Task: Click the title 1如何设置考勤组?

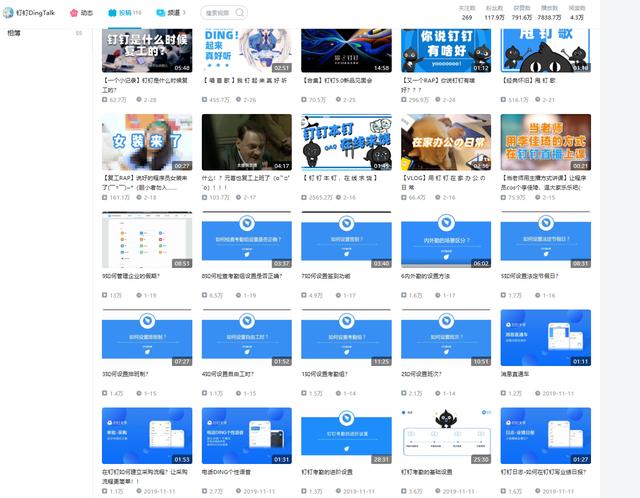Action: 324,374
